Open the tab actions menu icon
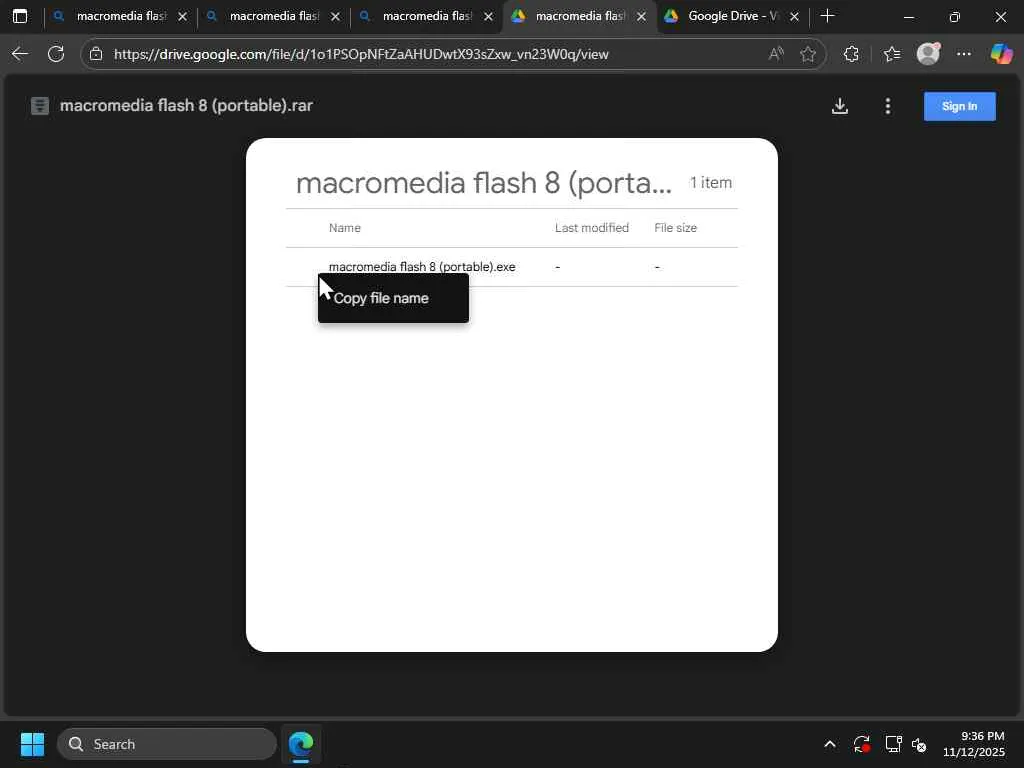This screenshot has width=1024, height=768. [x=20, y=16]
